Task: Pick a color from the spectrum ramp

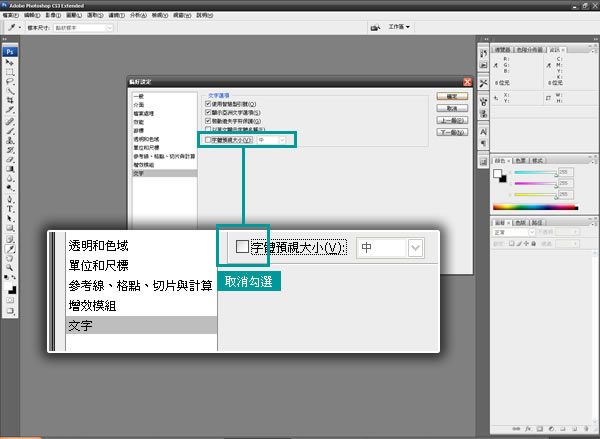Action: pyautogui.click(x=535, y=207)
